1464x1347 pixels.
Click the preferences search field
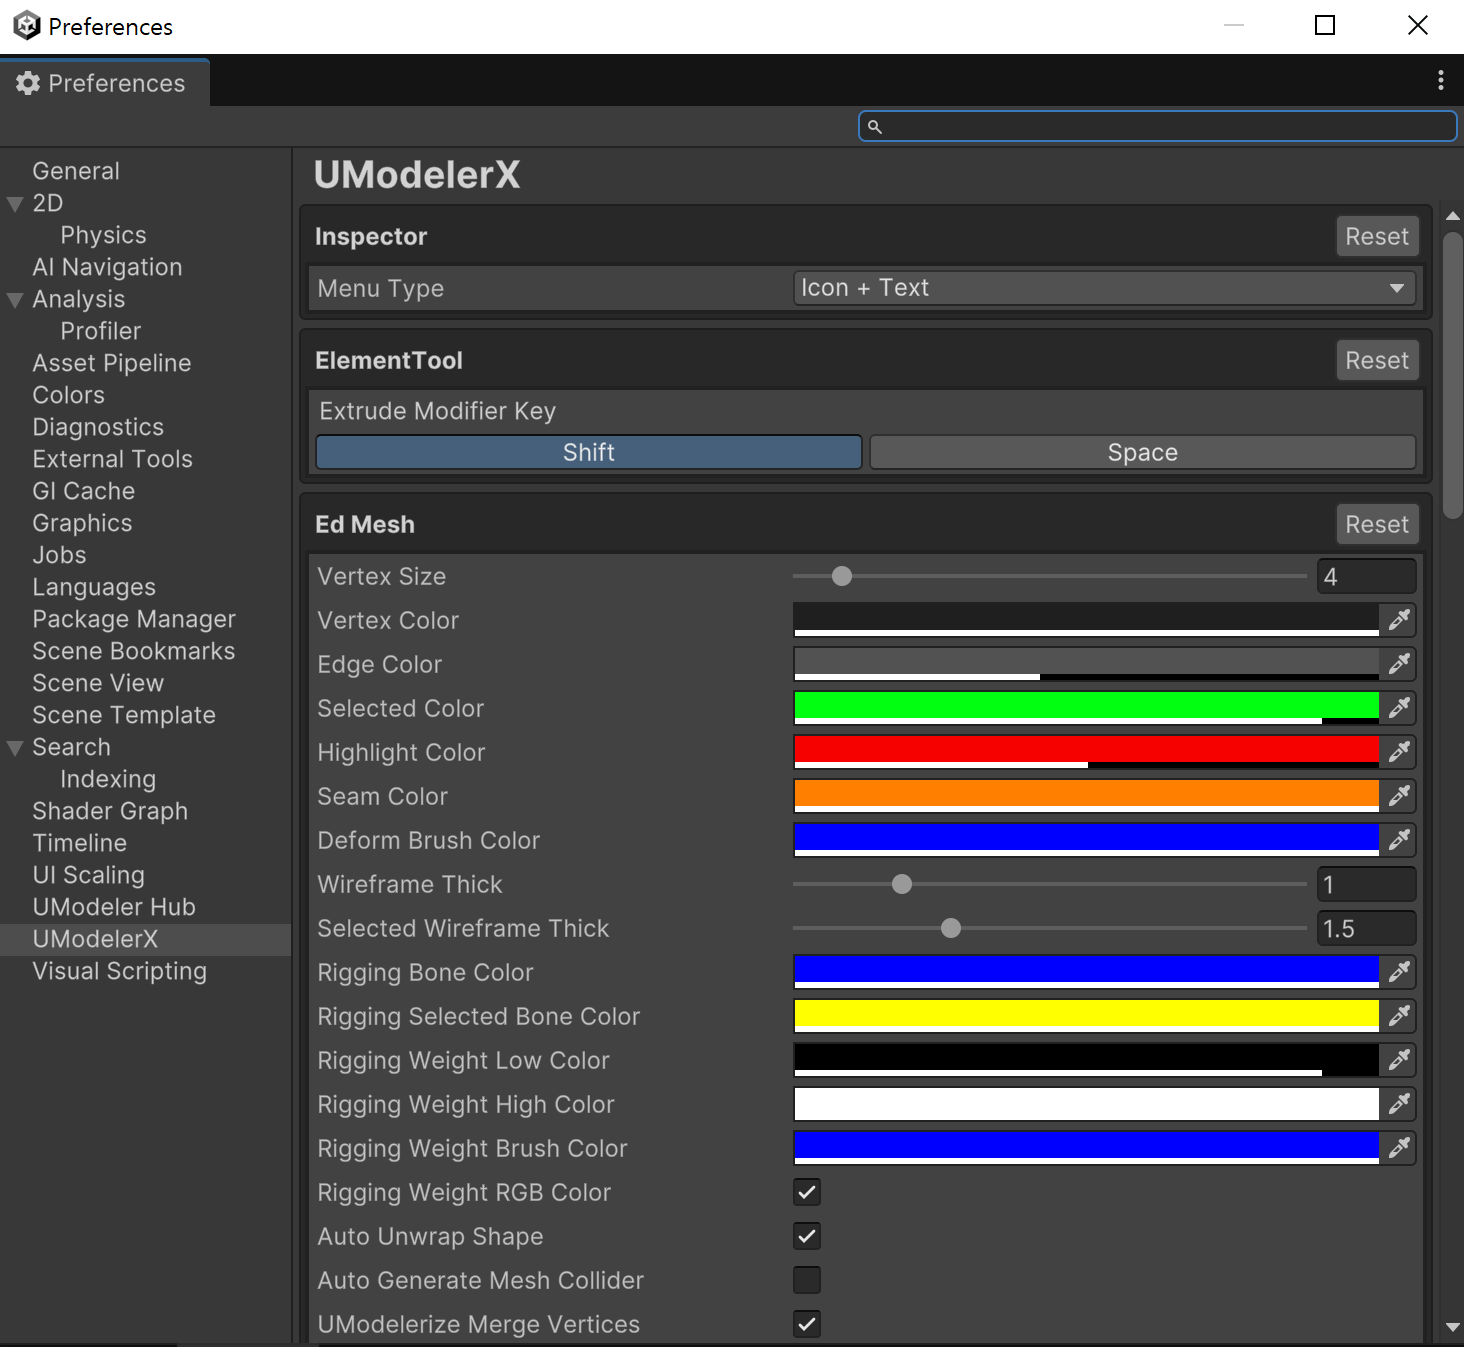[1157, 126]
